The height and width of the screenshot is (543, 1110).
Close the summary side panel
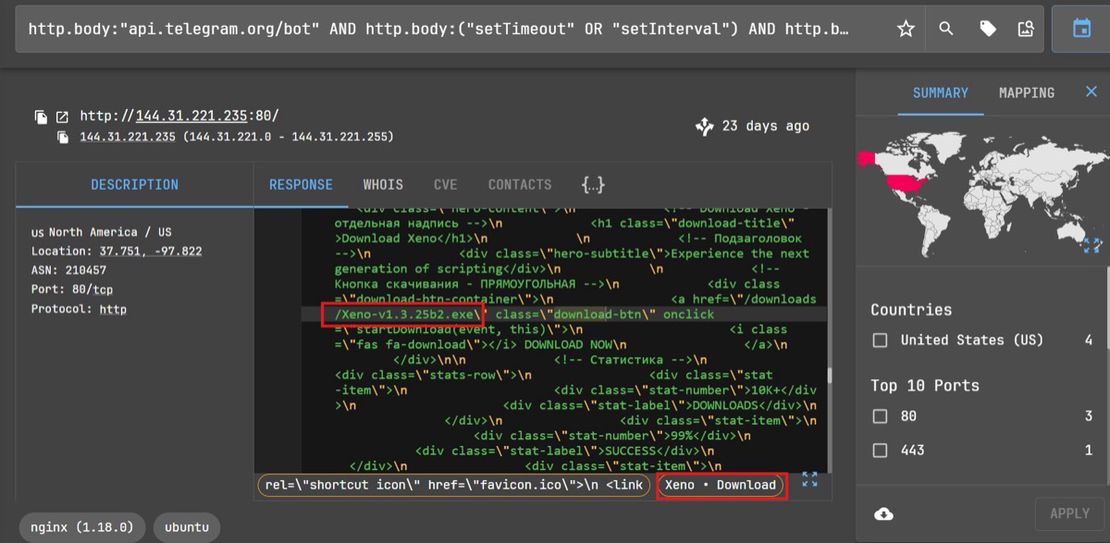point(1091,91)
